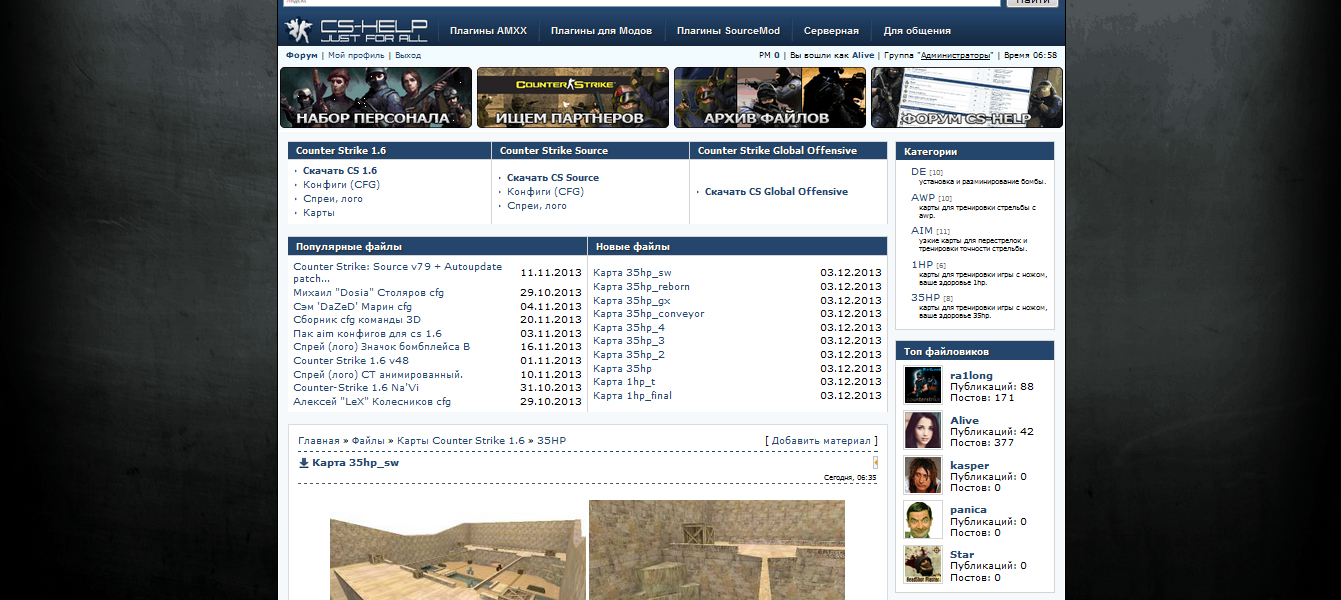1341x600 pixels.
Task: Select the AIM category
Action: [922, 231]
